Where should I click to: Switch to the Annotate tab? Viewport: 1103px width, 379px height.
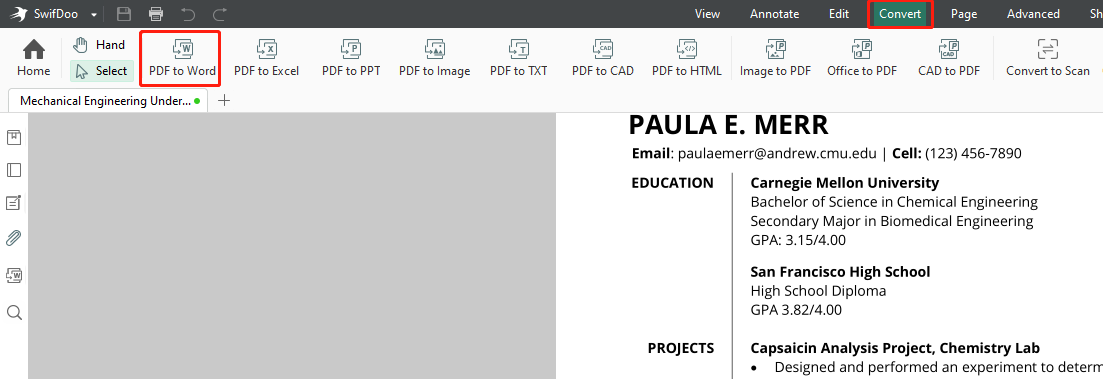click(x=774, y=14)
